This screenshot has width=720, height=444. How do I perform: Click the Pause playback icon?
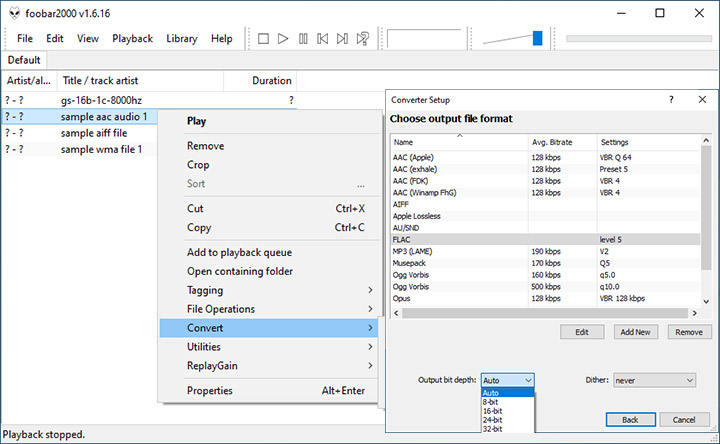[x=303, y=39]
